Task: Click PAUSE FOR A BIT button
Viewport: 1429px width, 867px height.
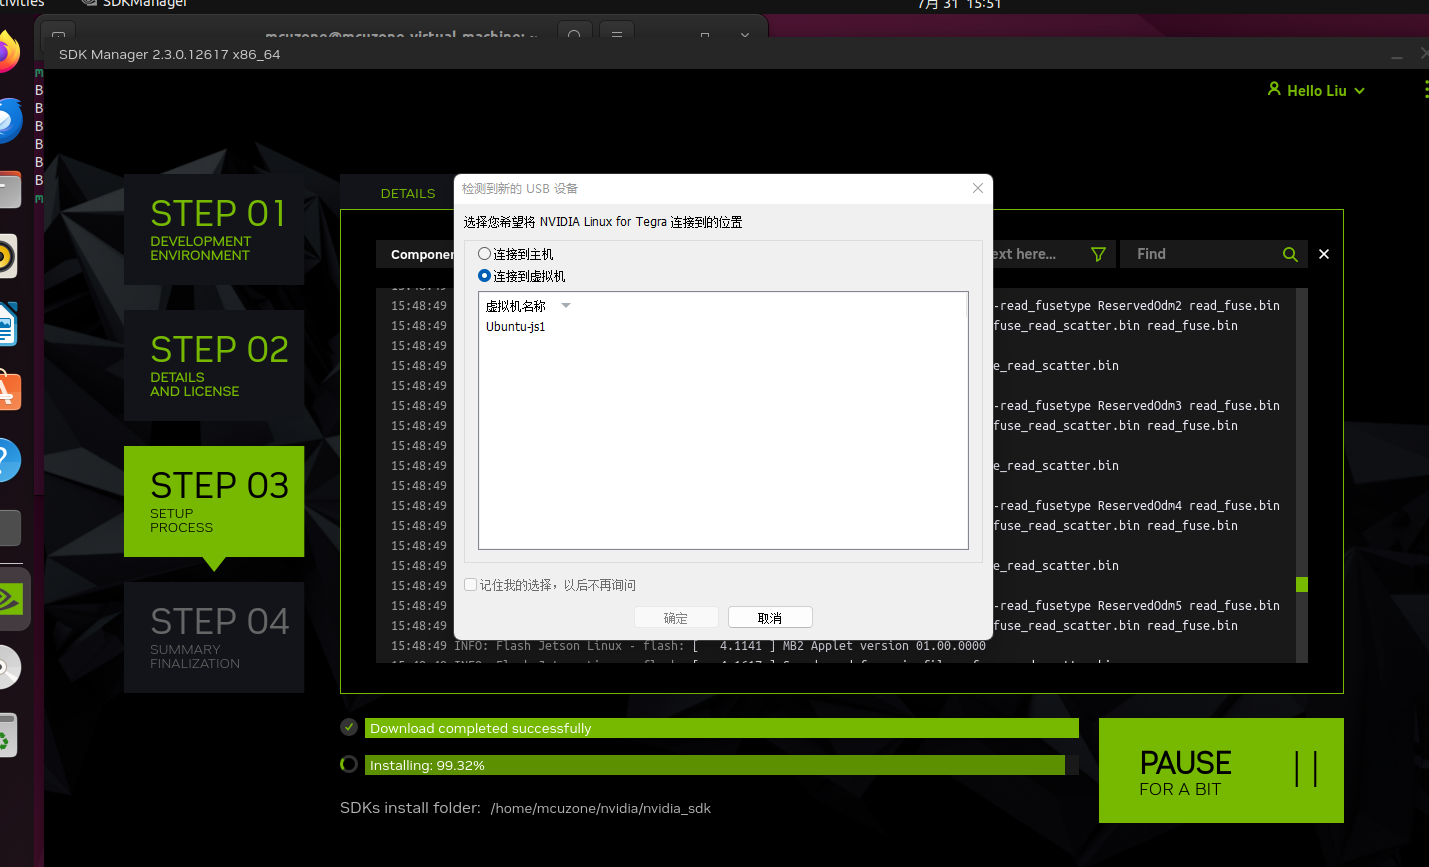Action: [x=1221, y=770]
